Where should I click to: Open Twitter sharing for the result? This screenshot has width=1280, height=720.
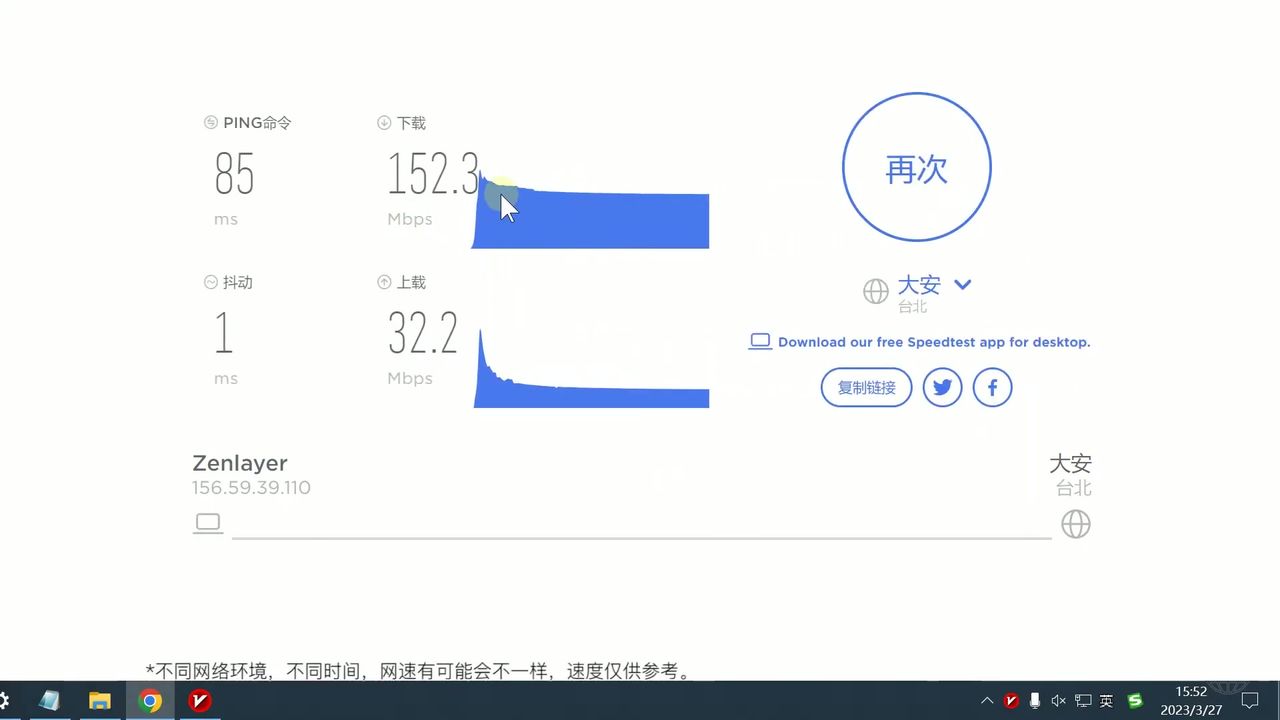coord(942,387)
